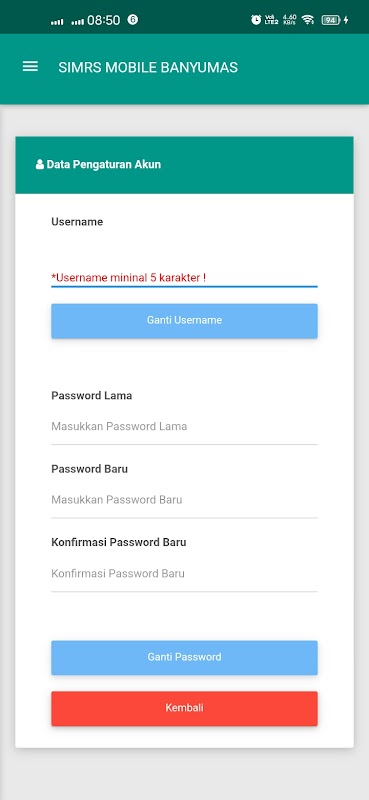Click the Ganti Username button

pyautogui.click(x=184, y=321)
